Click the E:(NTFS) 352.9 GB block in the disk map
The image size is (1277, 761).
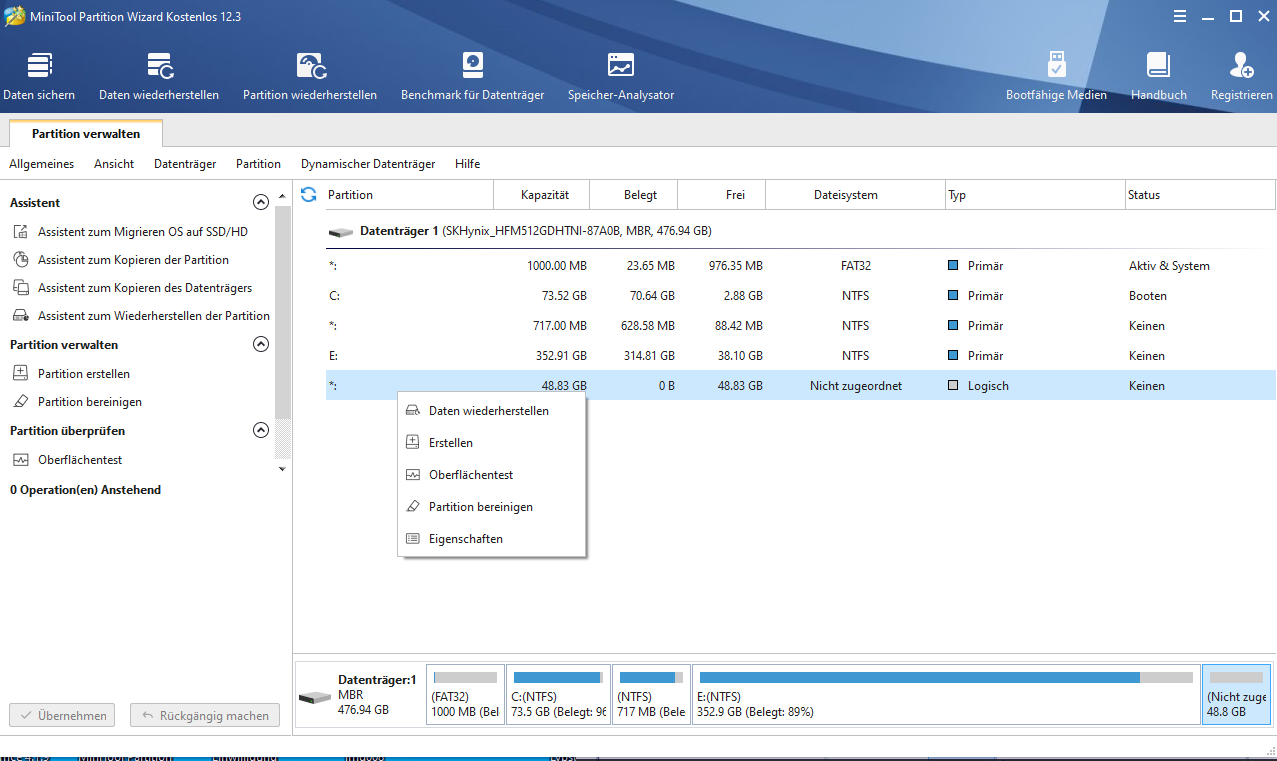click(946, 694)
